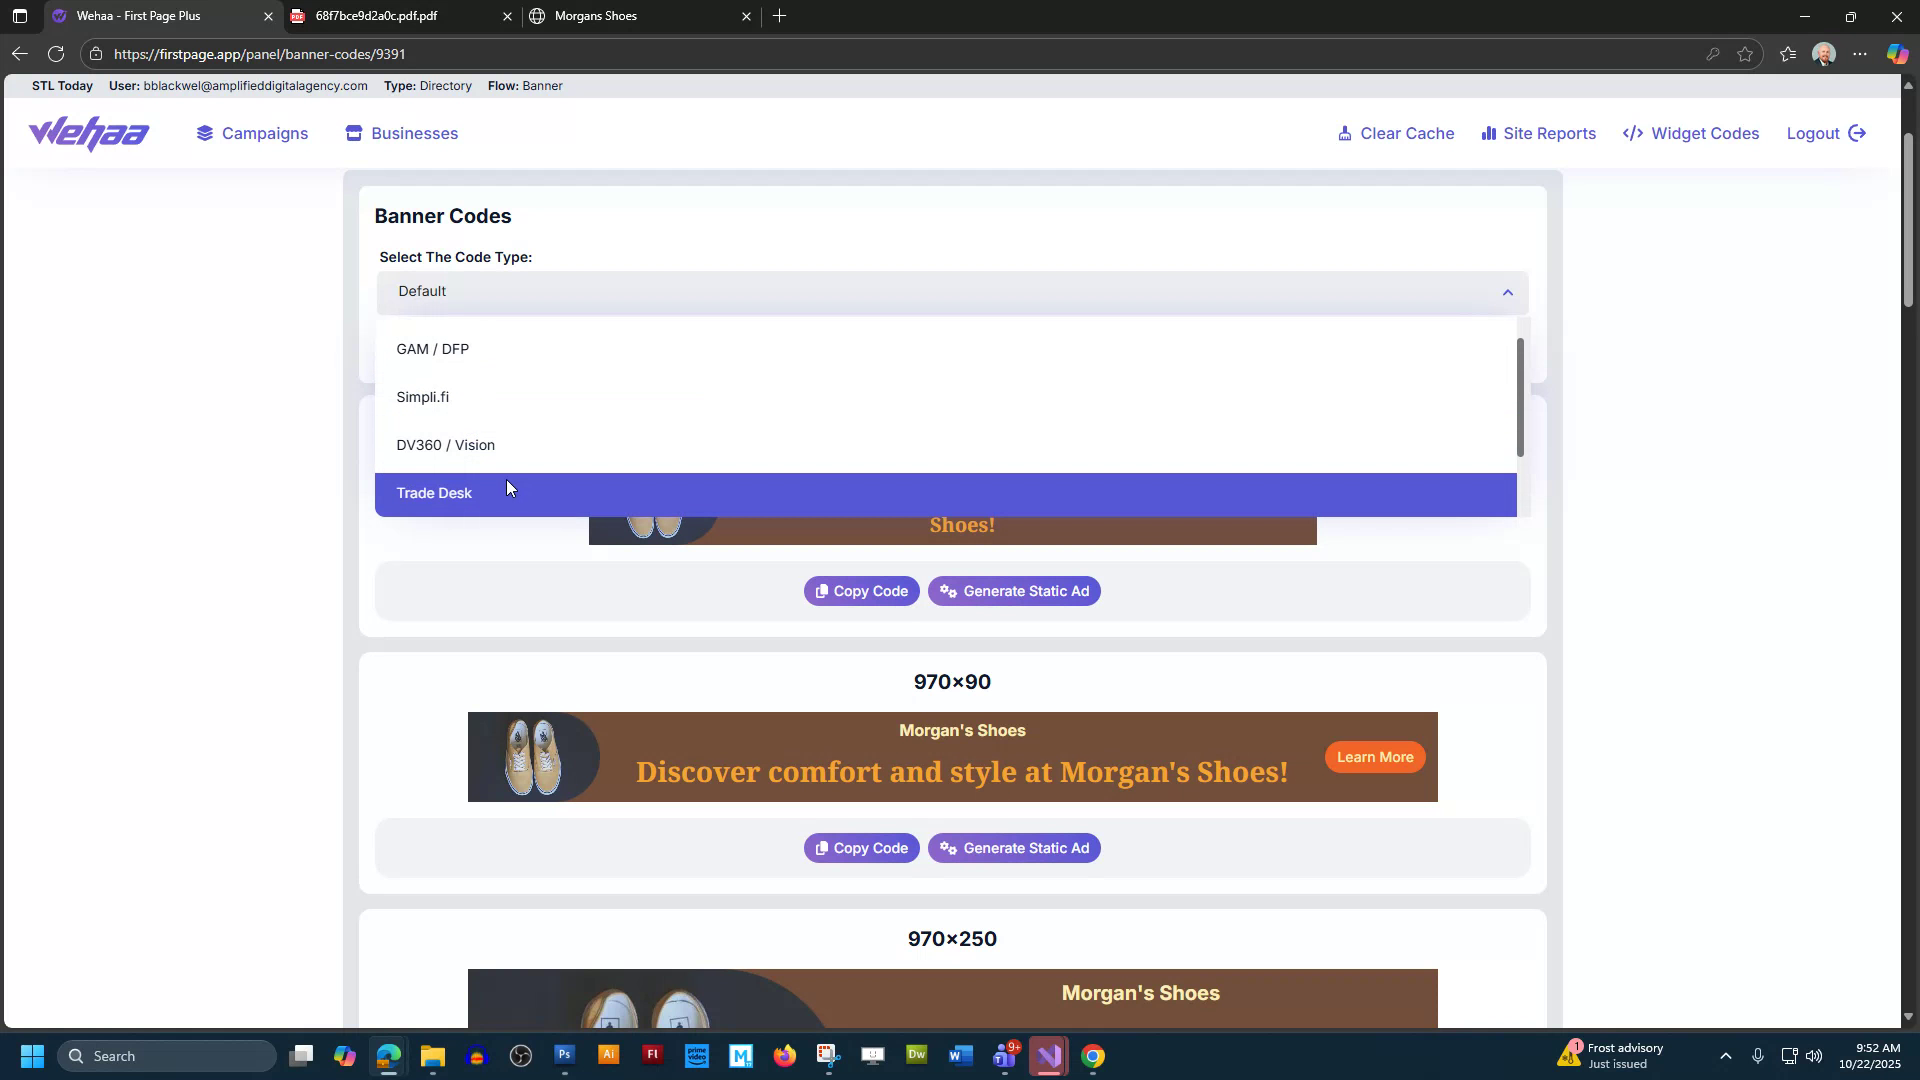The image size is (1920, 1080).
Task: Open the 68f7bce9d2a0c.pdf tab
Action: coord(375,16)
